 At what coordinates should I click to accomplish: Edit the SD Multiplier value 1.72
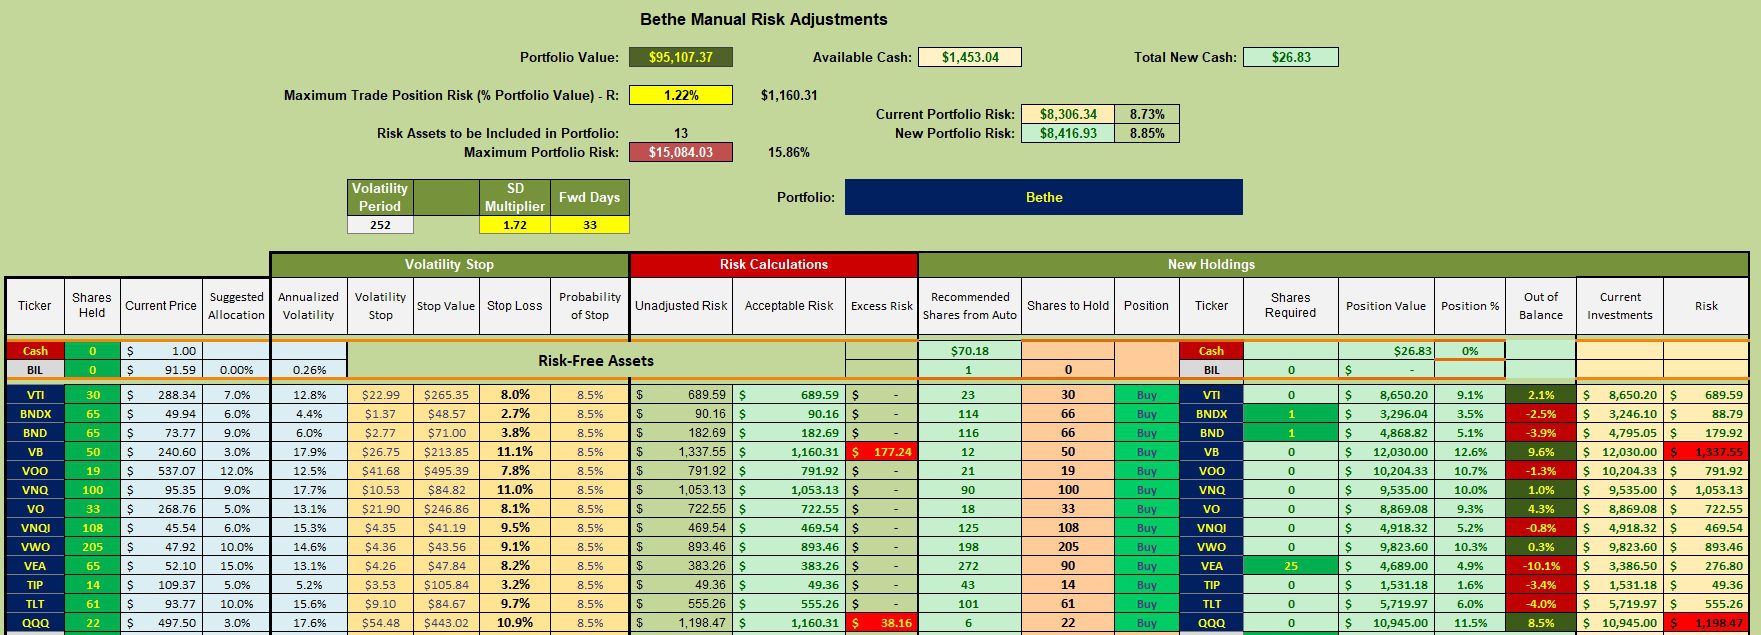(x=515, y=225)
